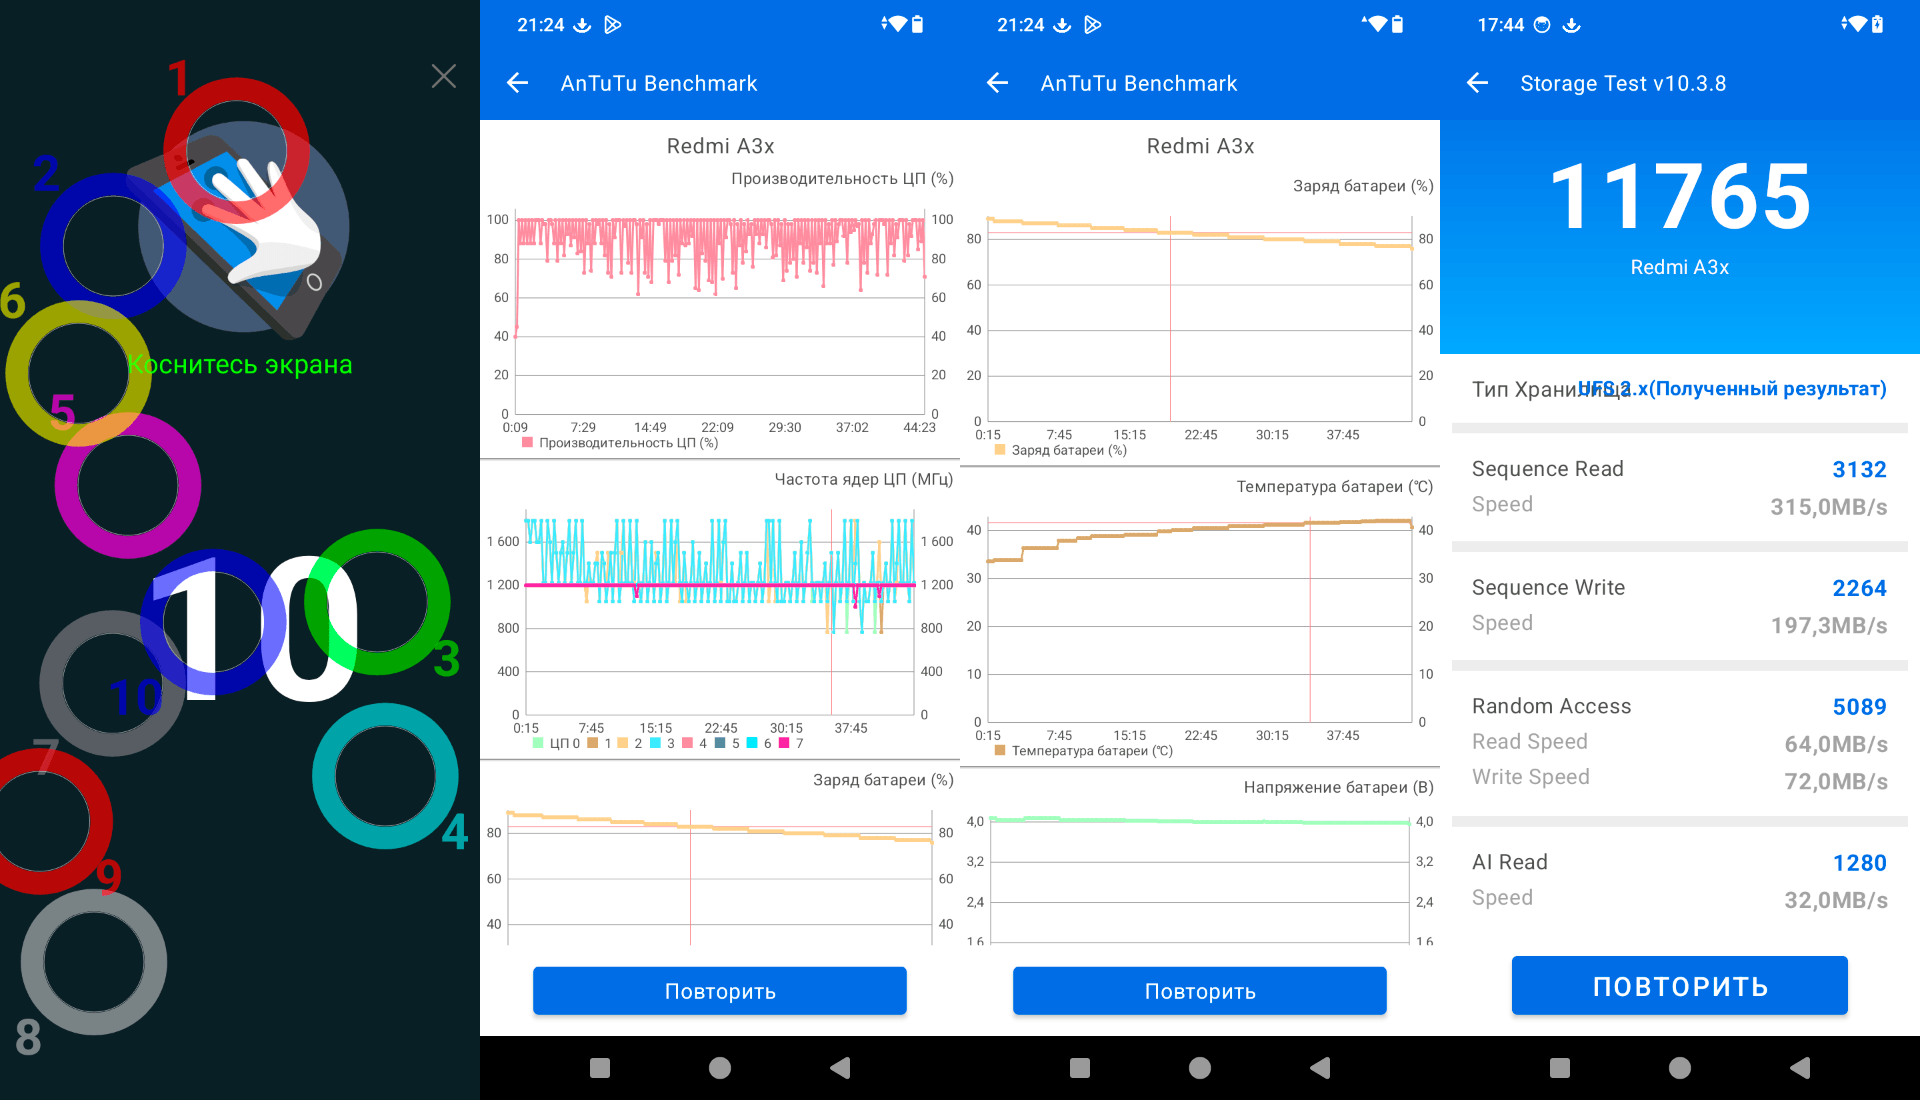Tap the green touch circle numbered 3

click(x=377, y=602)
